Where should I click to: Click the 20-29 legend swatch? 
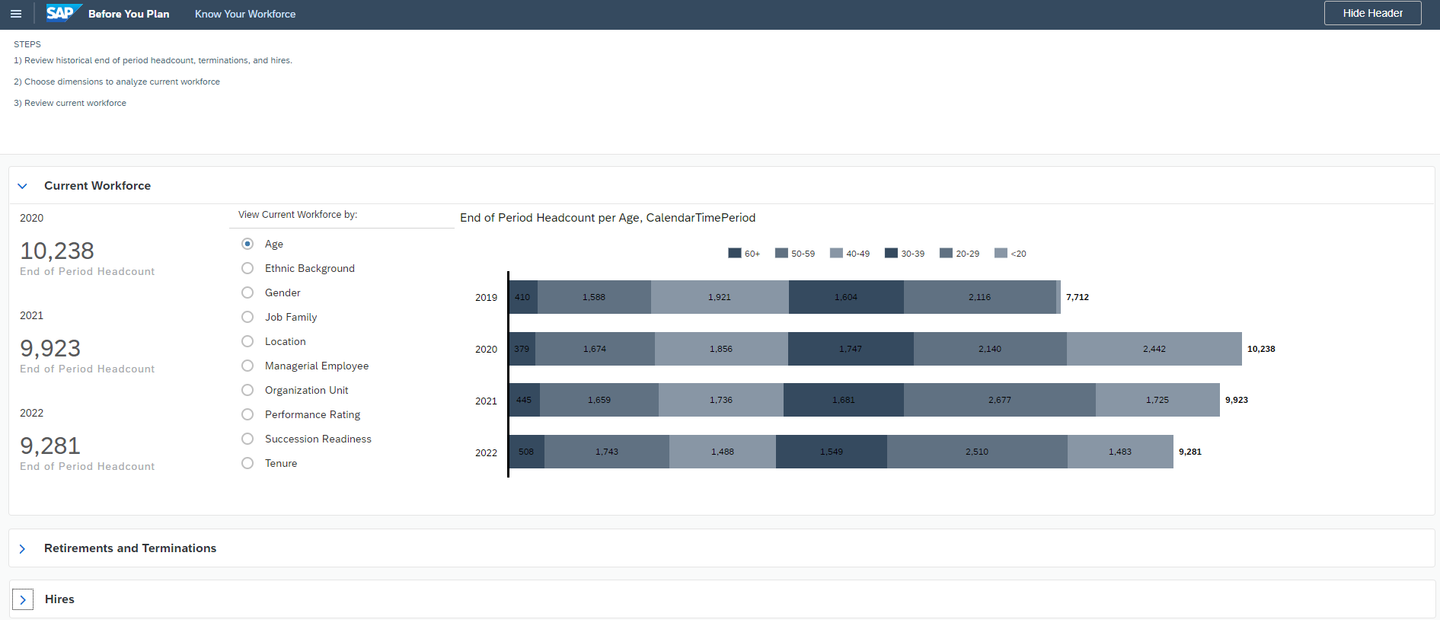point(946,254)
